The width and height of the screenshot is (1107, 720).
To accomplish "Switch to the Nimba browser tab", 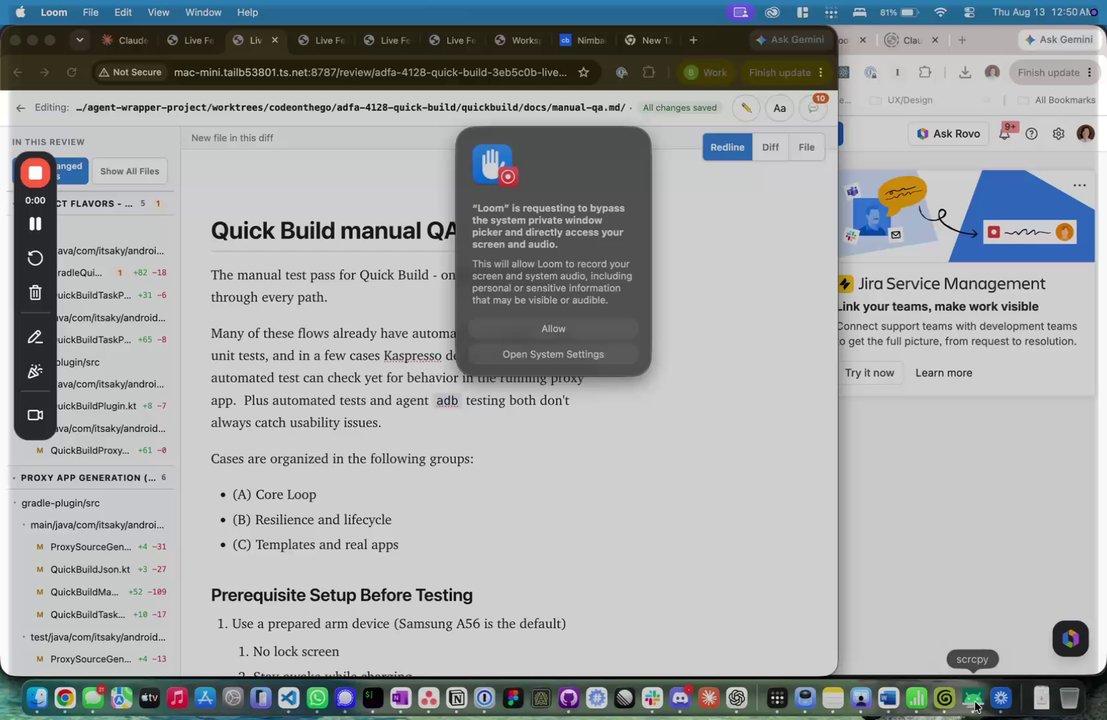I will (x=584, y=40).
